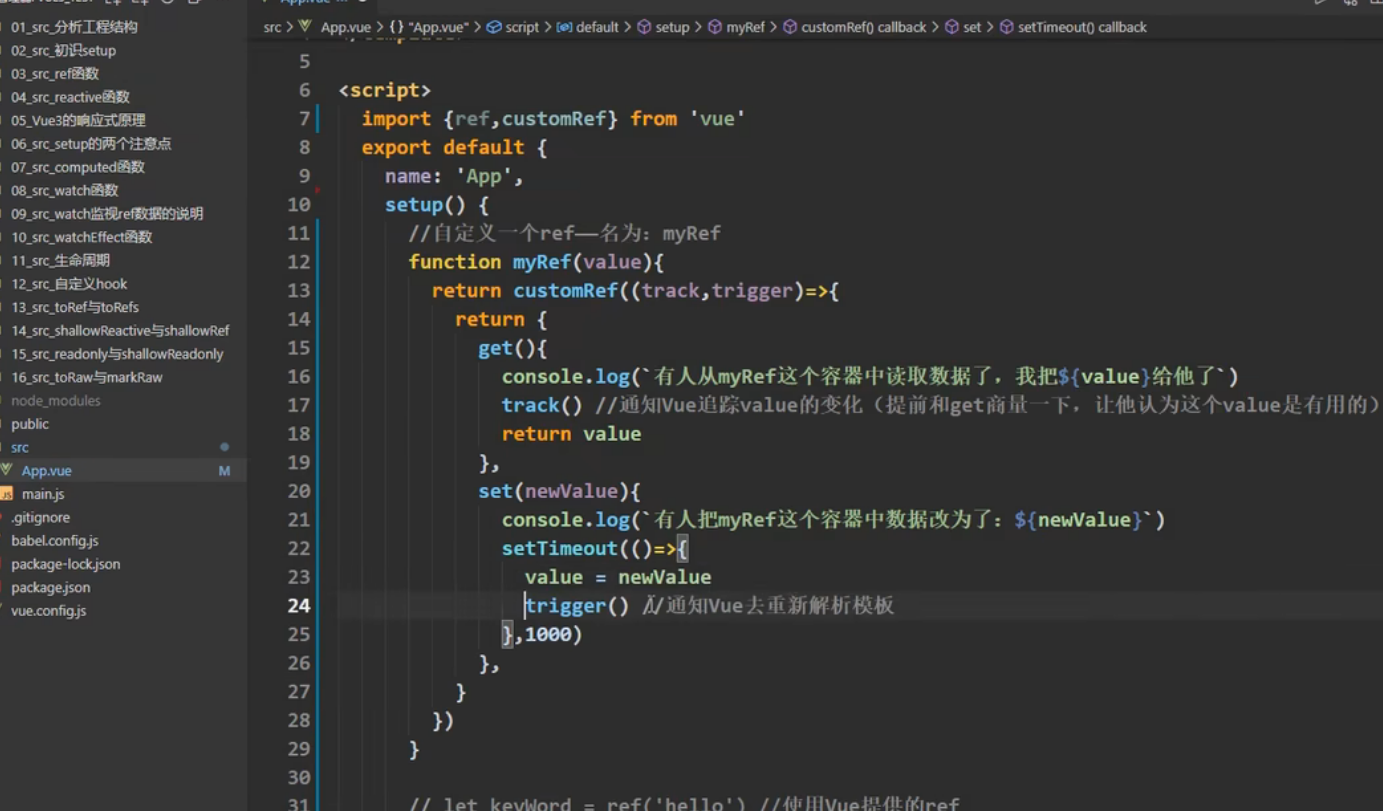1383x811 pixels.
Task: Click 'setTimeout(()=>{' on line 22
Action: pyautogui.click(x=595, y=548)
